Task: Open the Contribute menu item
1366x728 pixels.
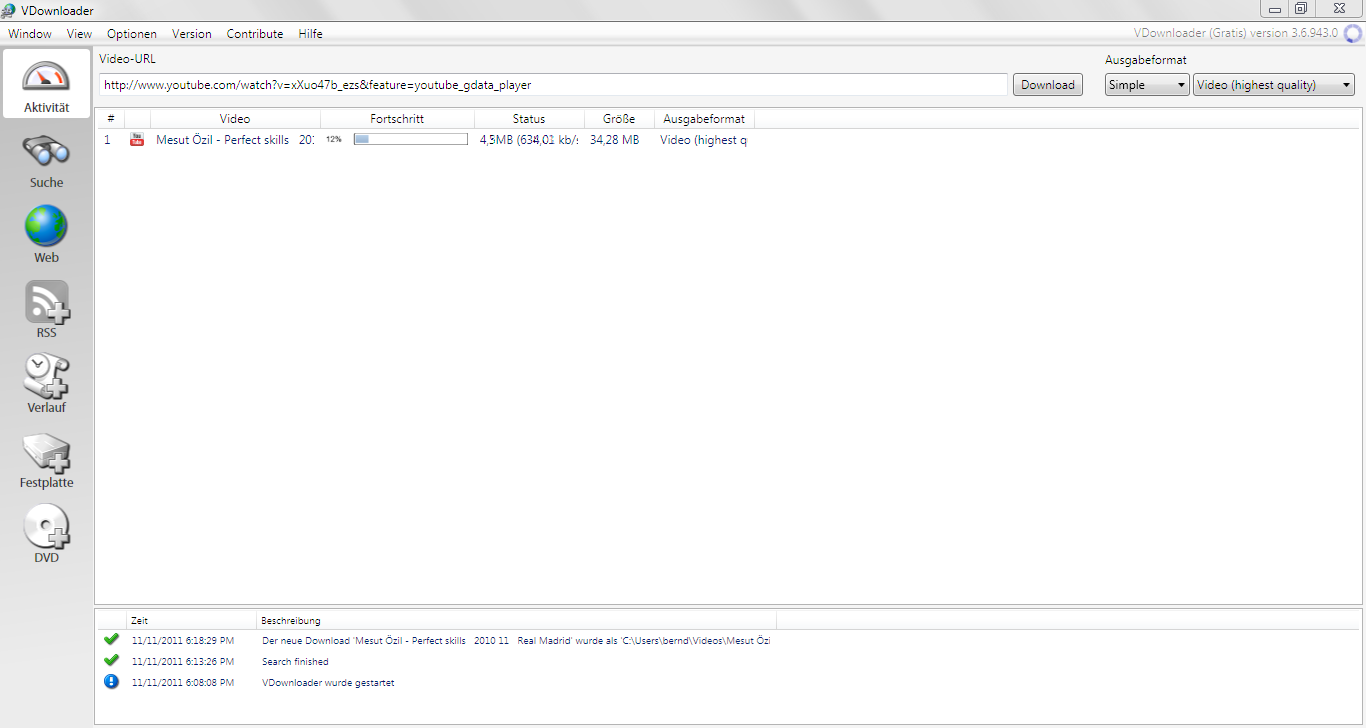Action: tap(255, 33)
